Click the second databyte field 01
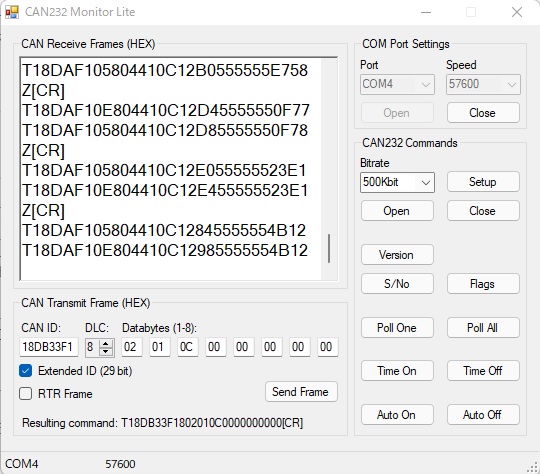The height and width of the screenshot is (474, 540). tap(160, 347)
